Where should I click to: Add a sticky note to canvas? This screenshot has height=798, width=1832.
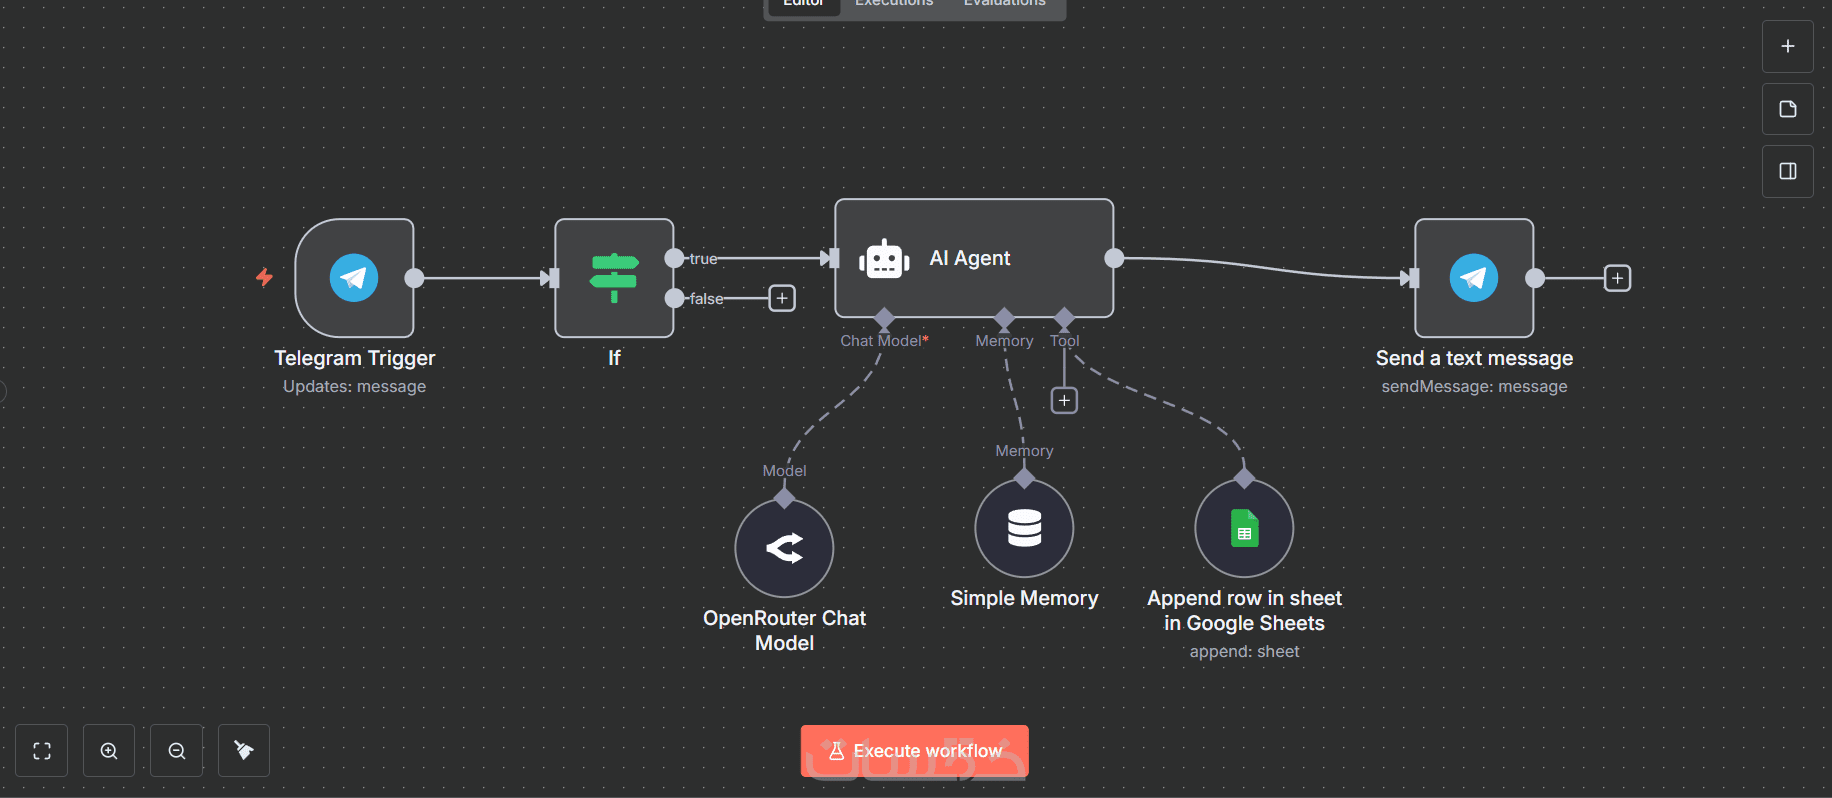tap(1788, 109)
